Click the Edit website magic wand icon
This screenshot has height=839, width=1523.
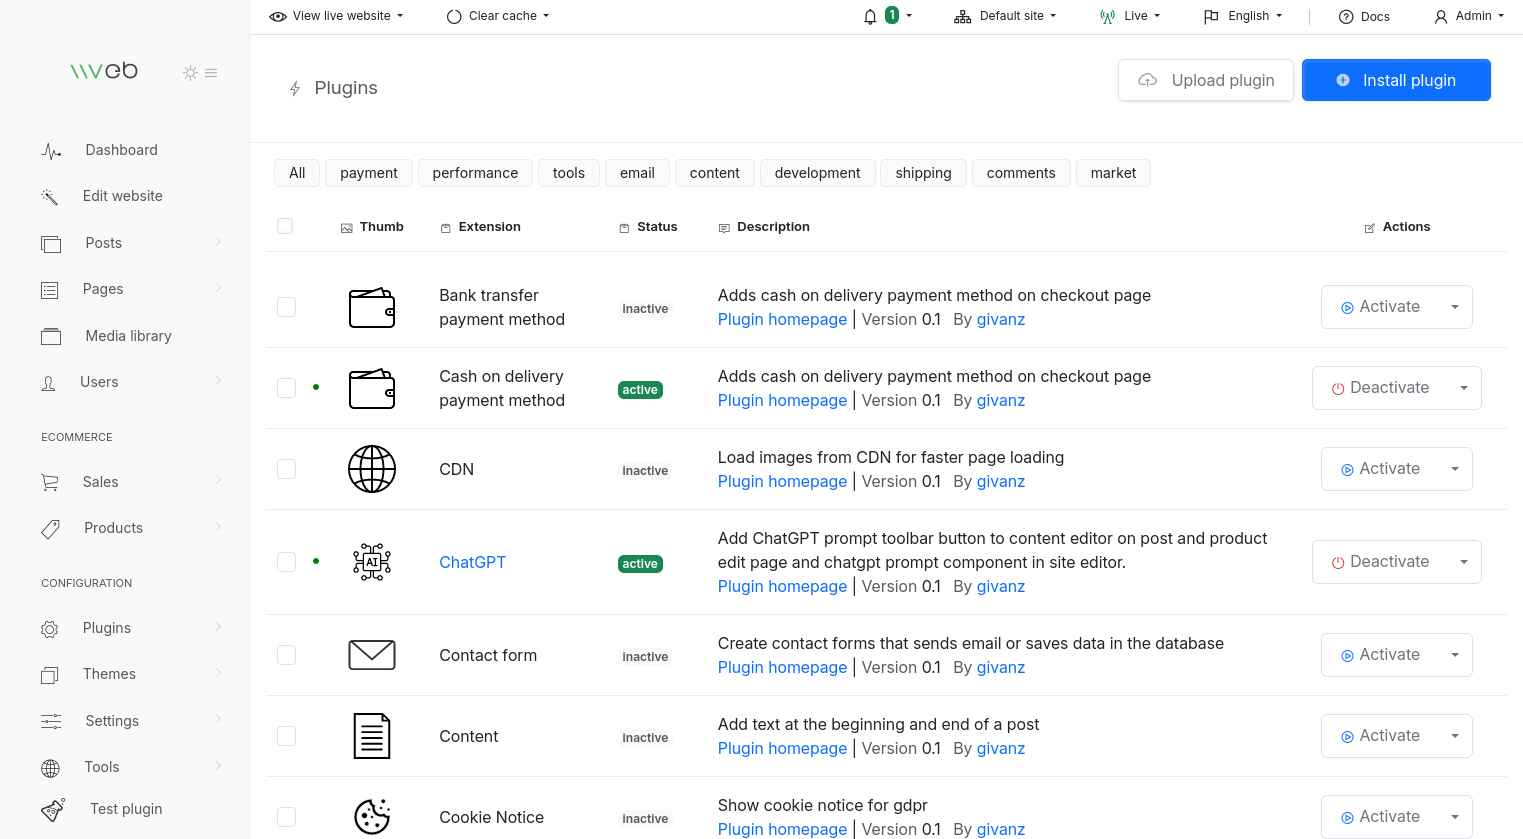click(x=50, y=197)
